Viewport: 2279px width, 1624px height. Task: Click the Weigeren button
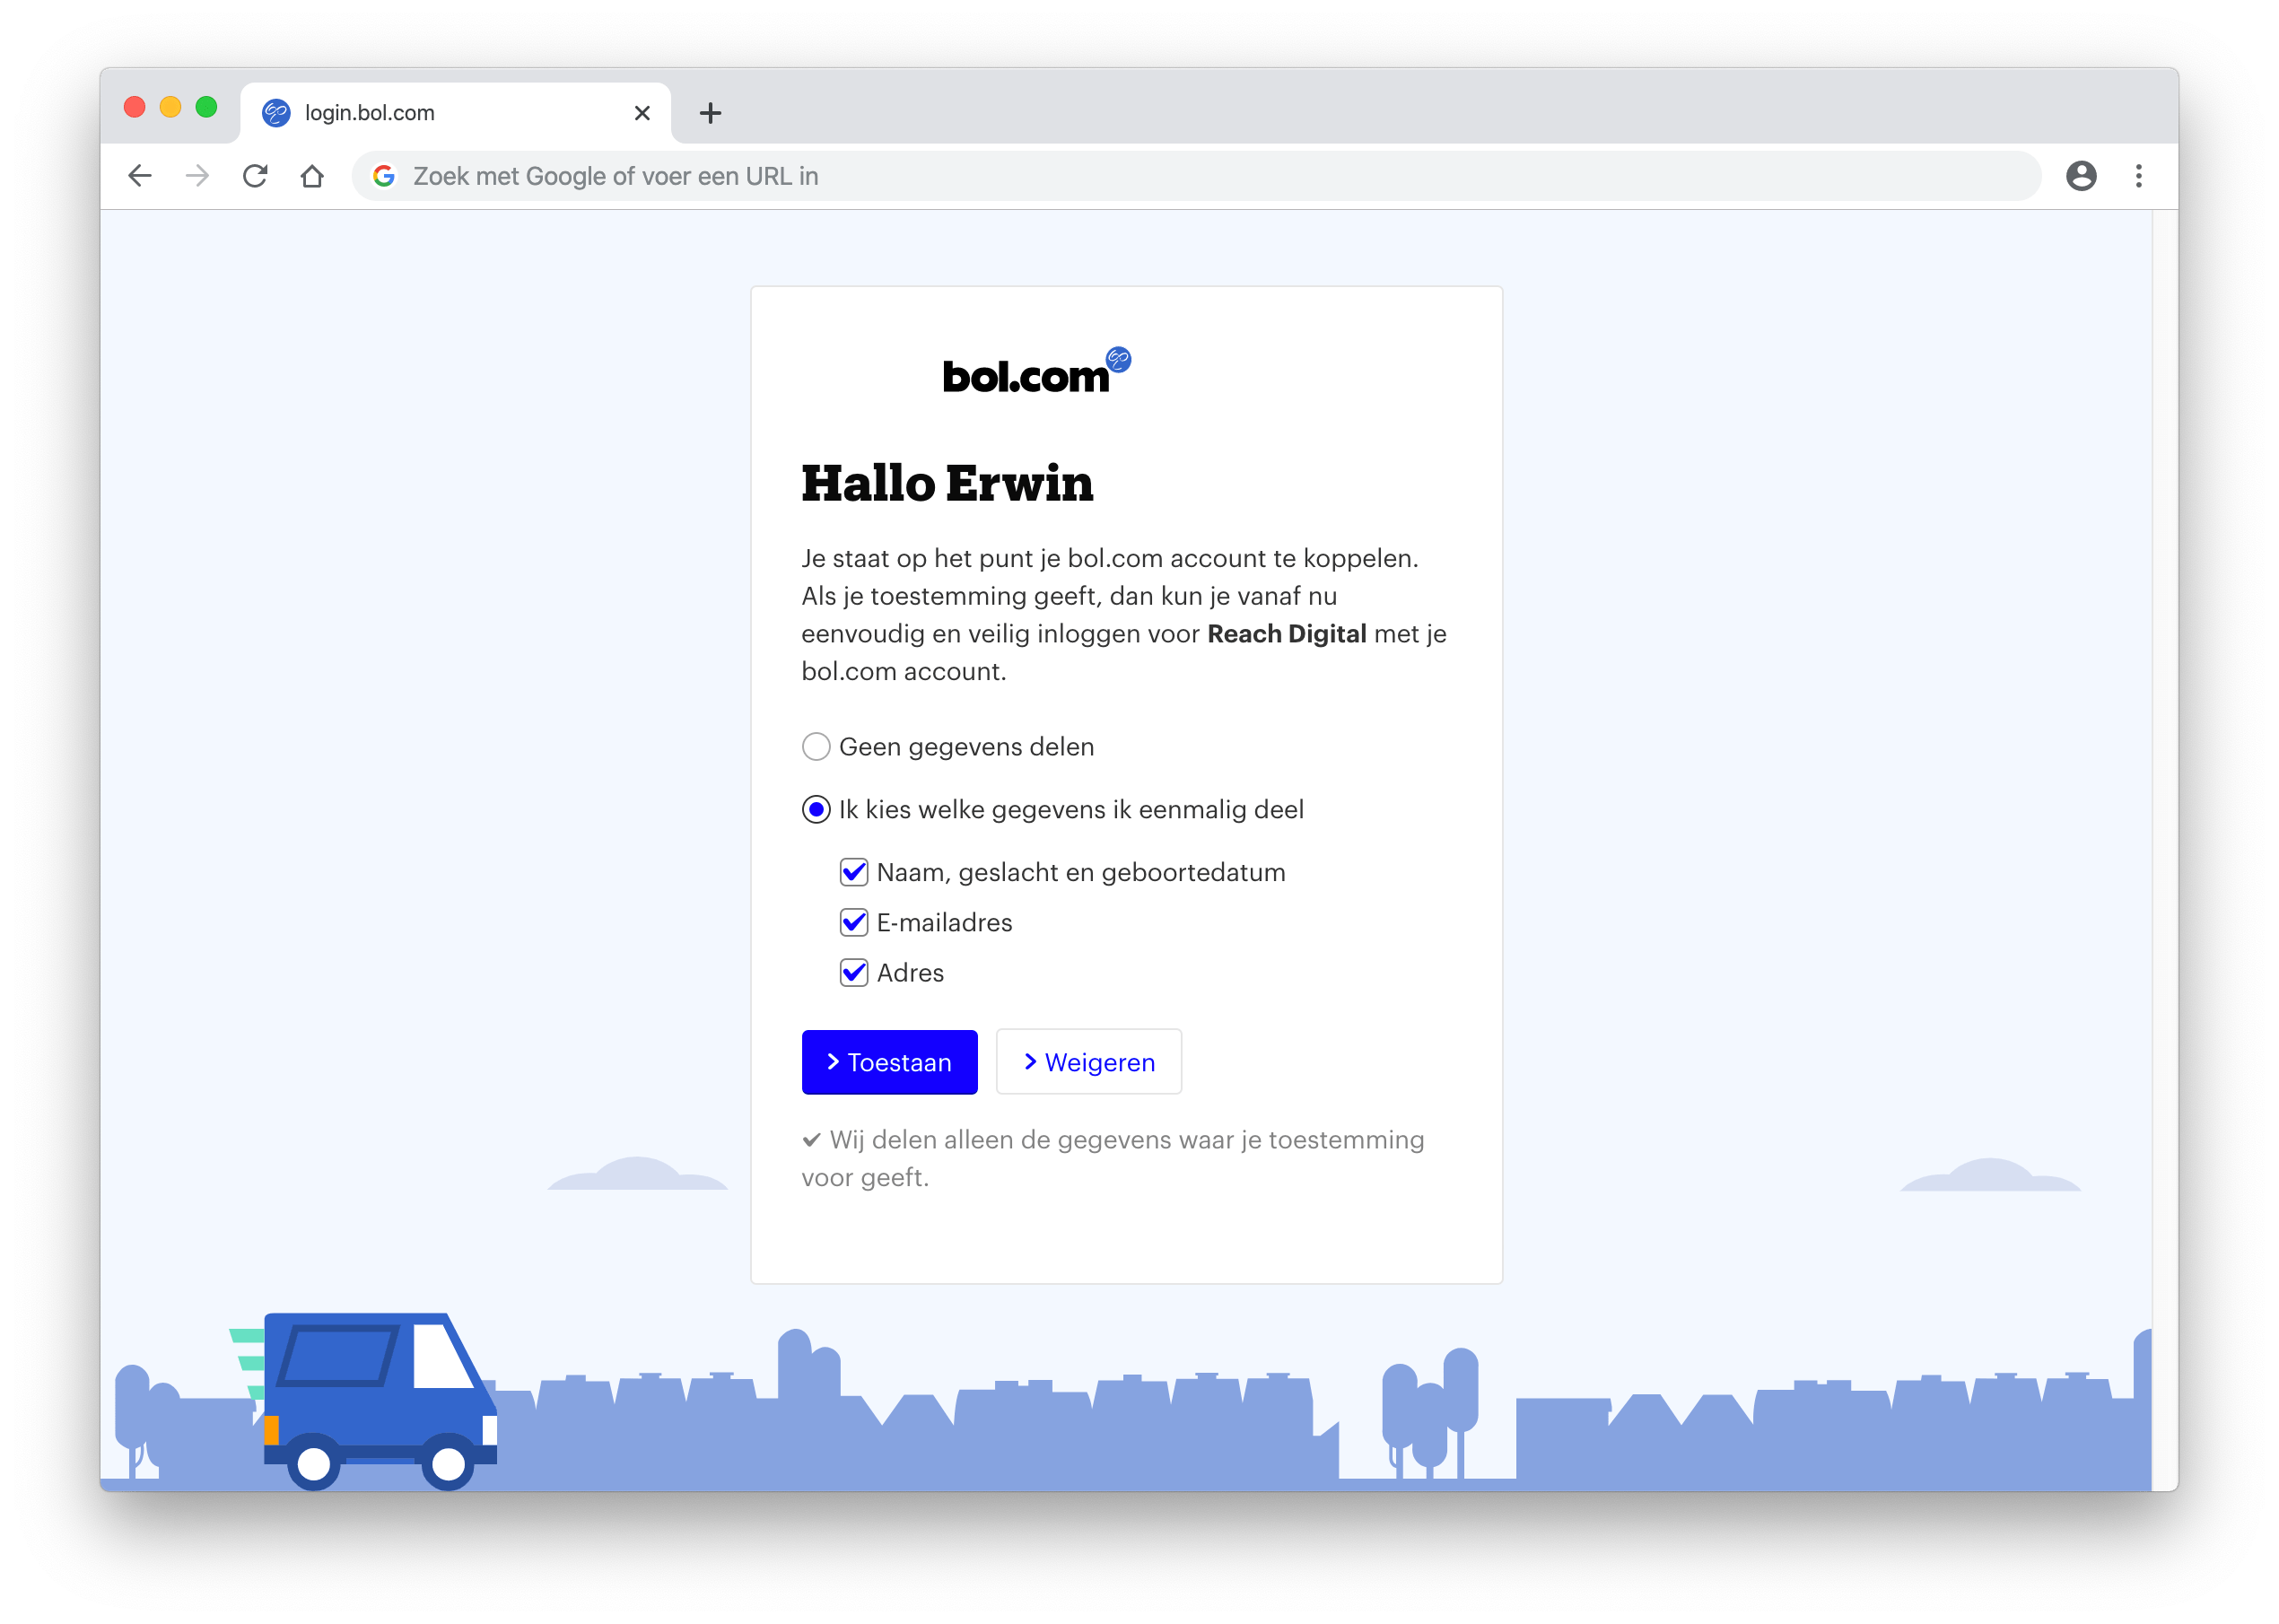click(1088, 1062)
